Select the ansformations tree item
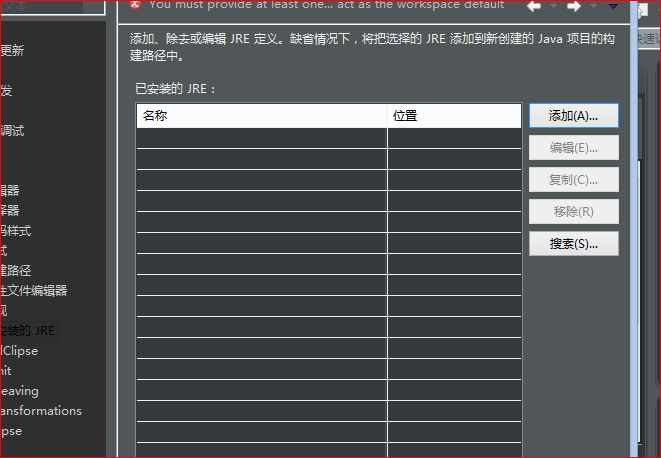 (x=41, y=411)
